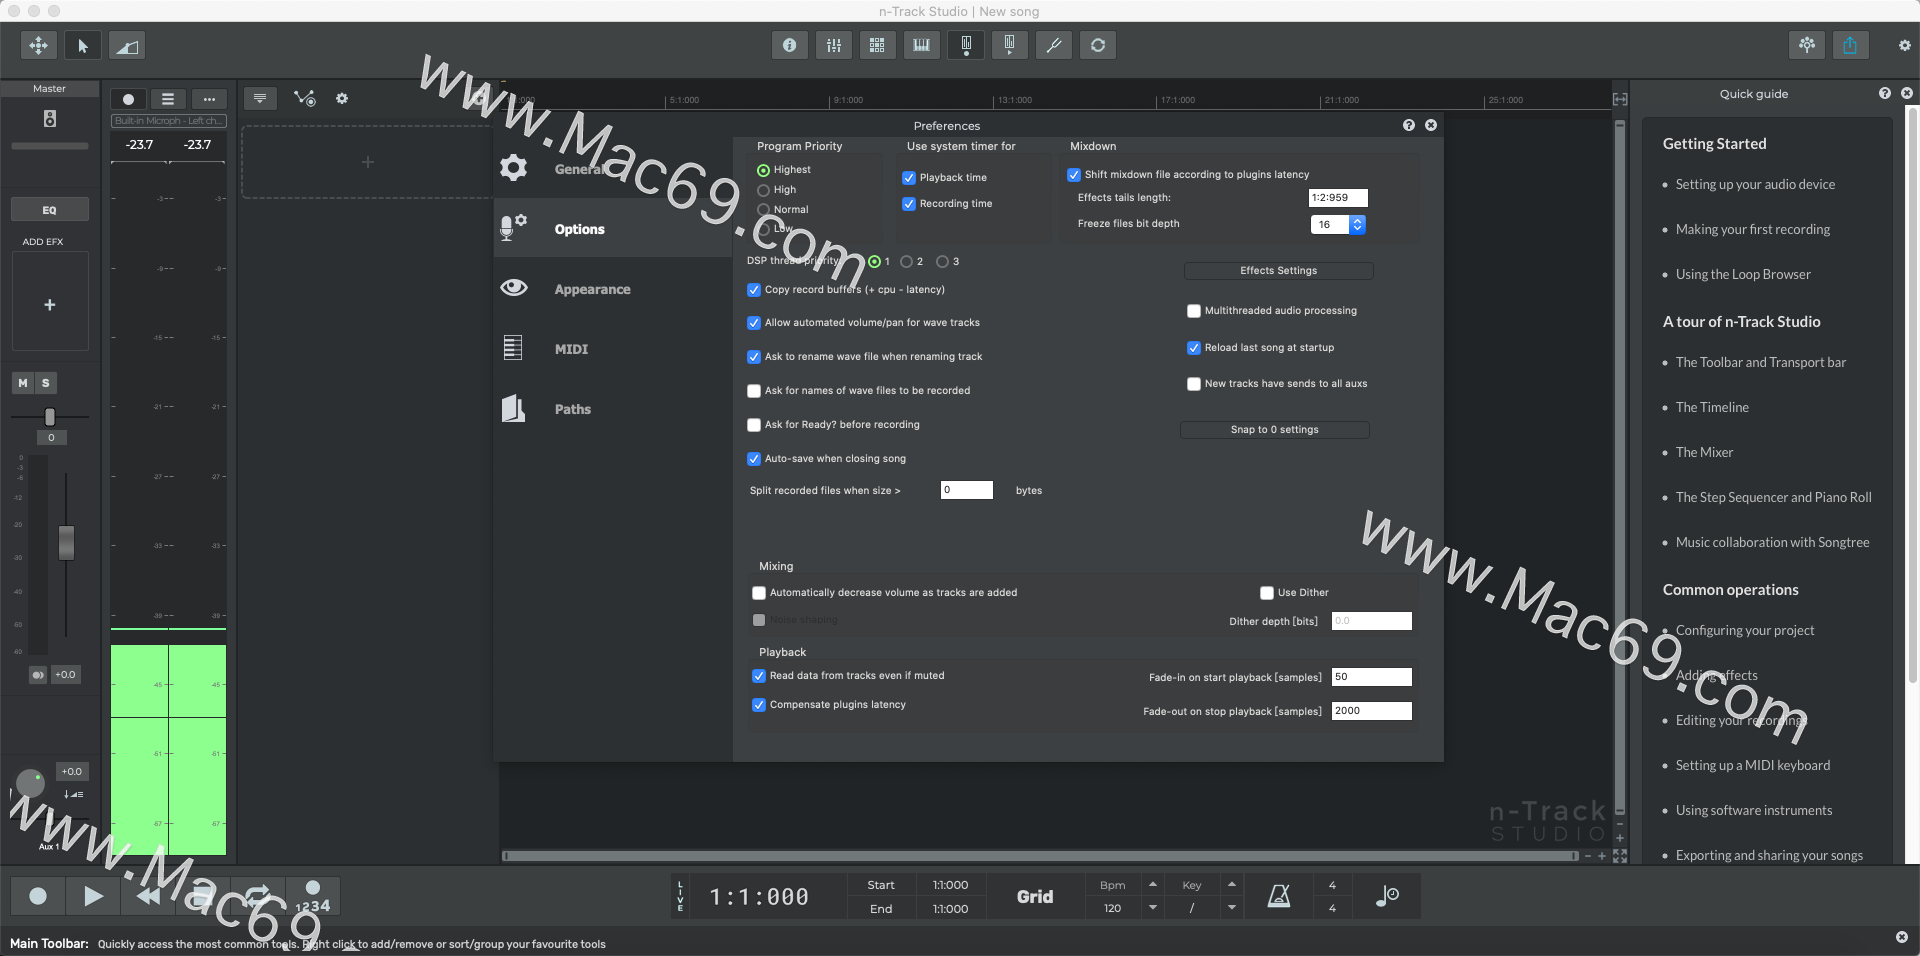Viewport: 1920px width, 956px height.
Task: Lower Key with the down arrow
Action: pos(1232,908)
